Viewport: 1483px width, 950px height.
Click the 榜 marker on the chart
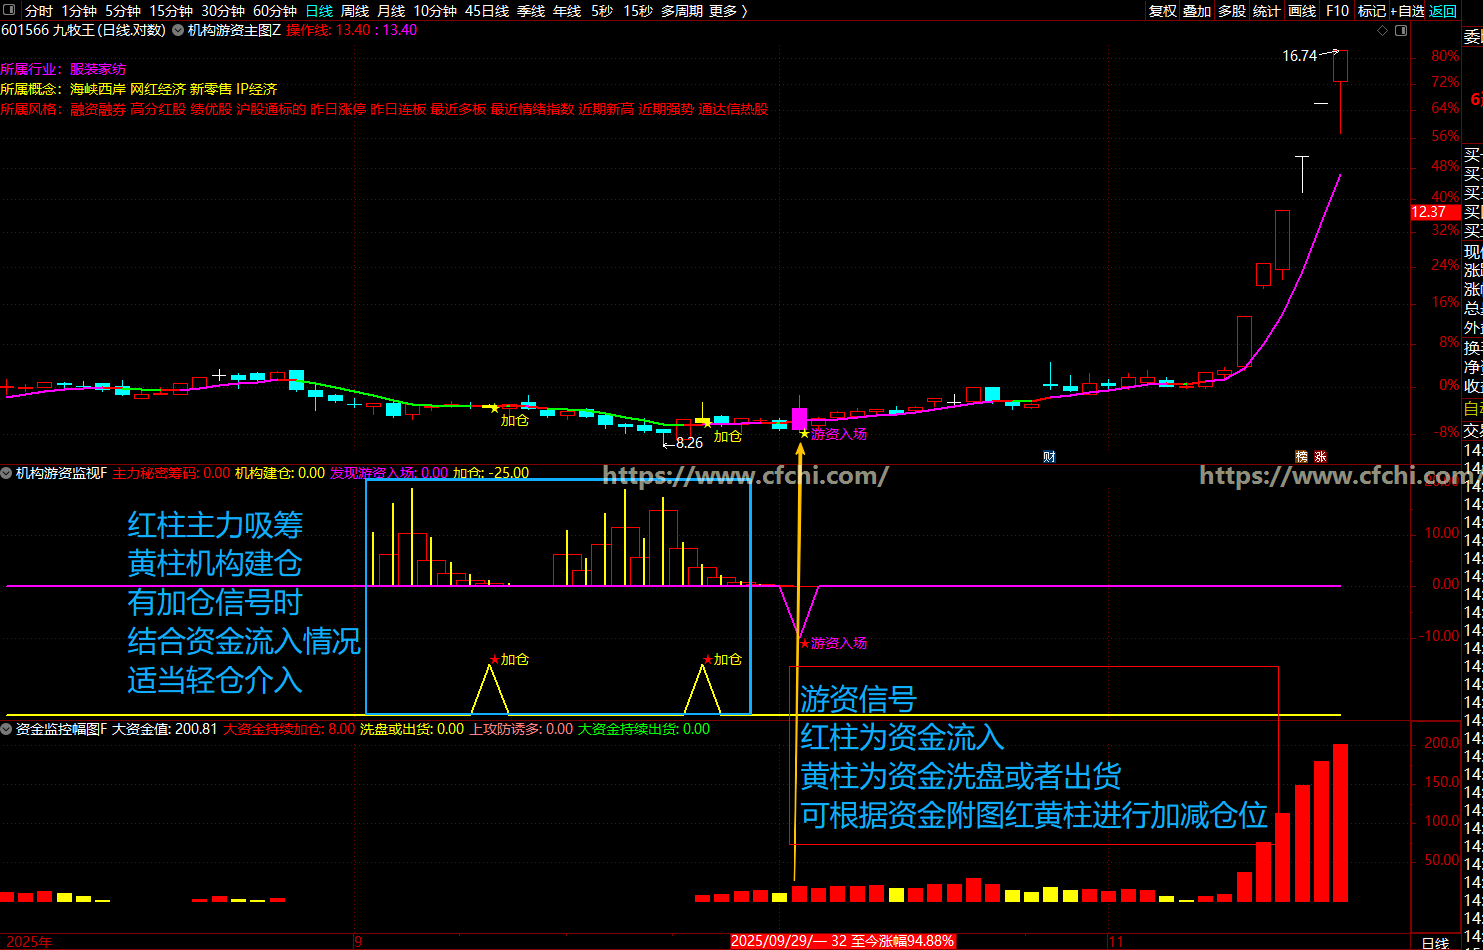point(1302,456)
